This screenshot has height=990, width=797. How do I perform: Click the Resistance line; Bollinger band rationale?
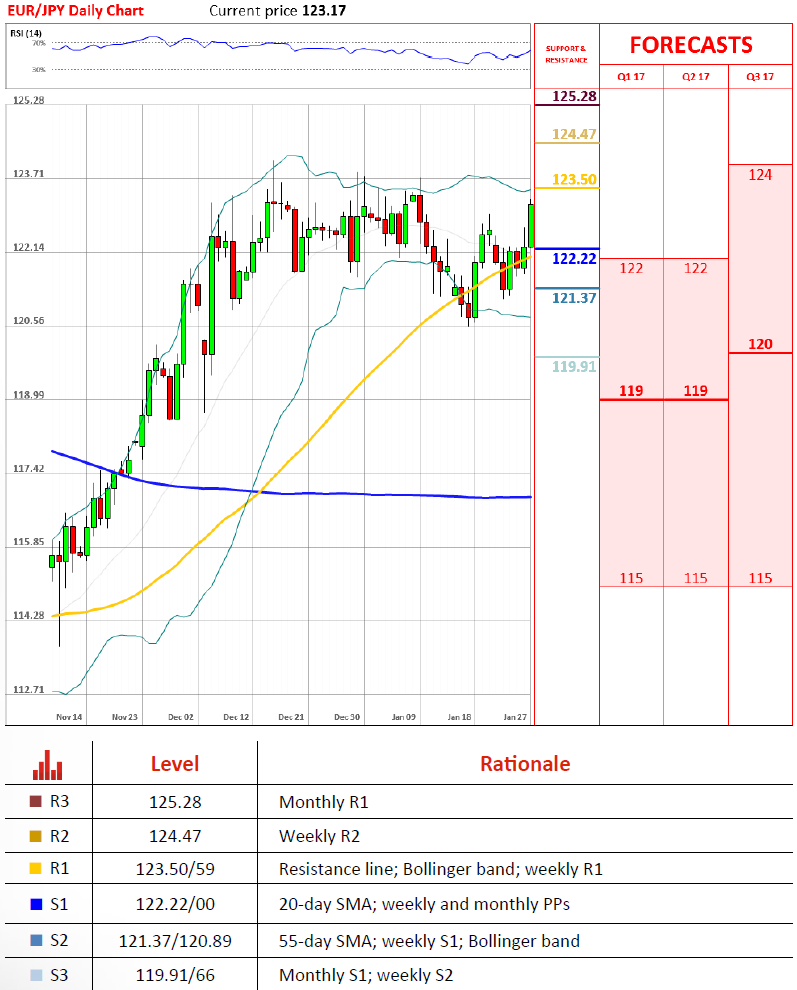(x=441, y=869)
